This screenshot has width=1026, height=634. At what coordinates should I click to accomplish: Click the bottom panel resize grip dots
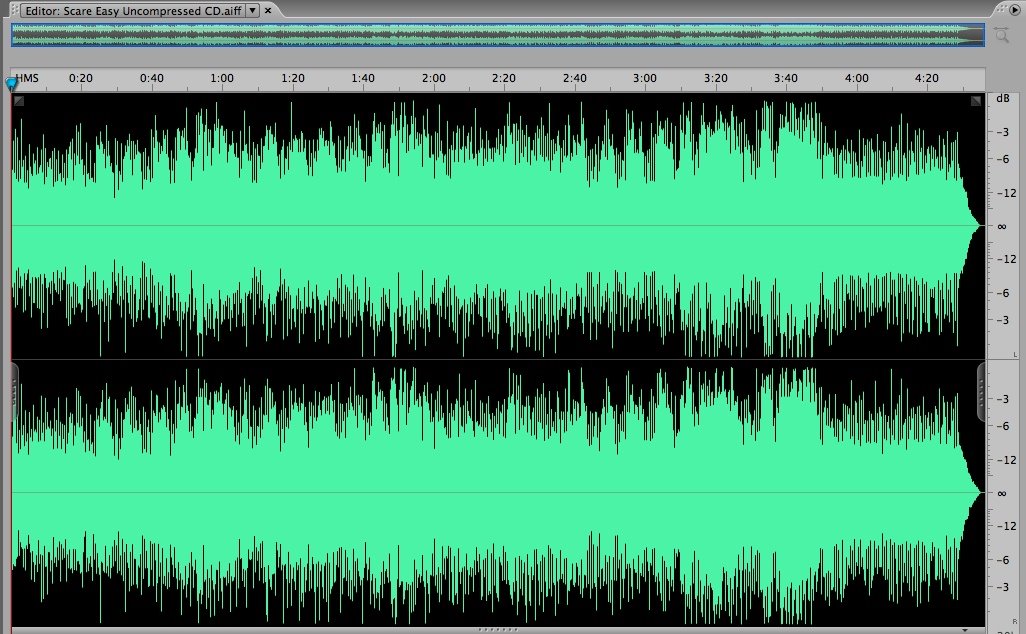click(x=498, y=629)
